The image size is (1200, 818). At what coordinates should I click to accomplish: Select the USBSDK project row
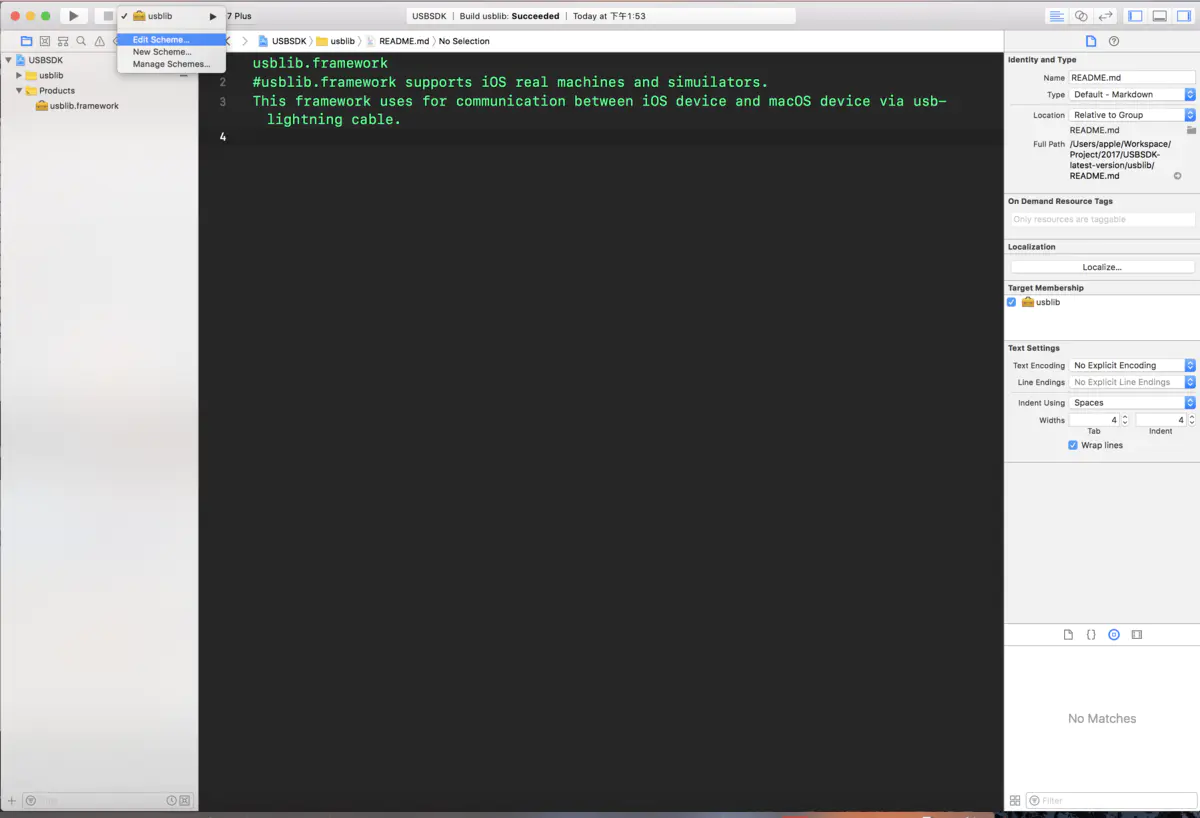[99, 60]
